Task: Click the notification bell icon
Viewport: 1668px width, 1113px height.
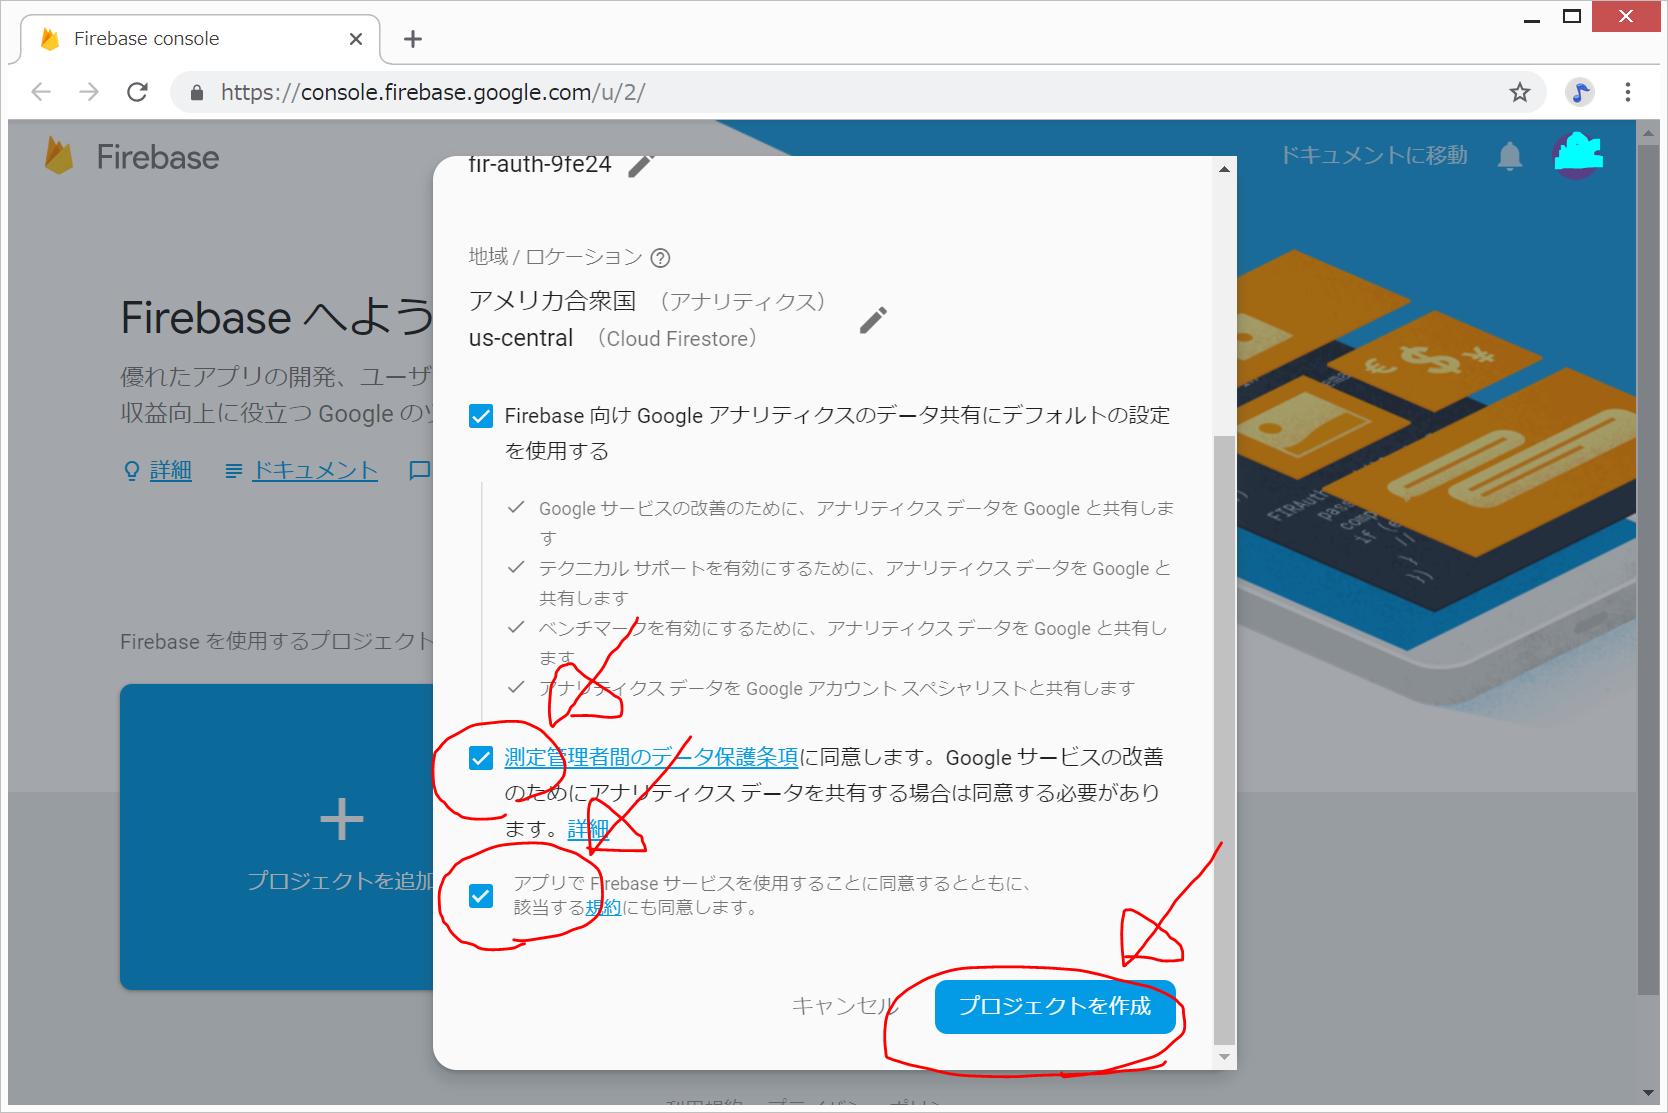Action: 1510,156
